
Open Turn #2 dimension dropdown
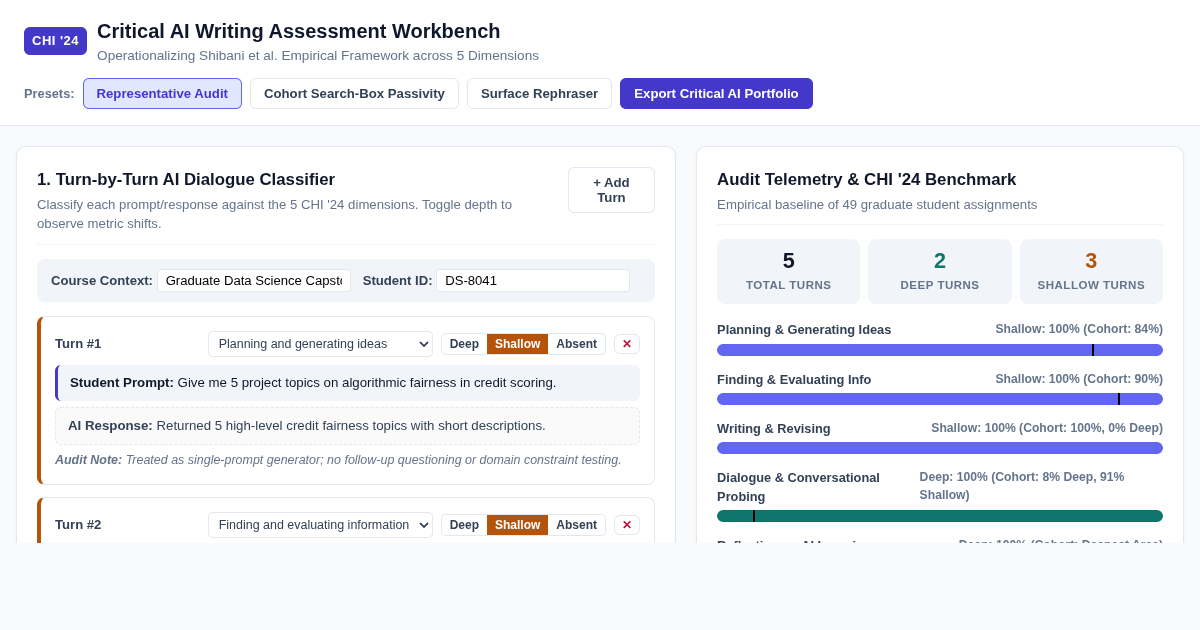pos(320,525)
